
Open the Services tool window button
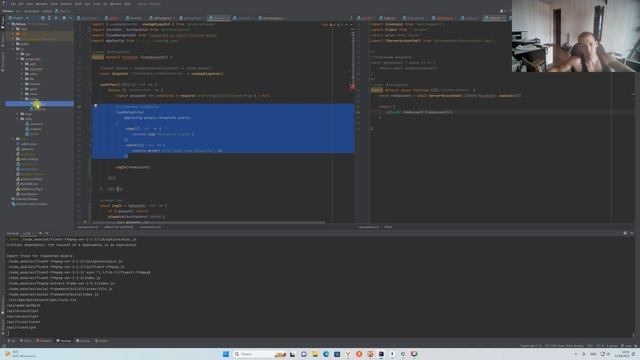coord(83,341)
